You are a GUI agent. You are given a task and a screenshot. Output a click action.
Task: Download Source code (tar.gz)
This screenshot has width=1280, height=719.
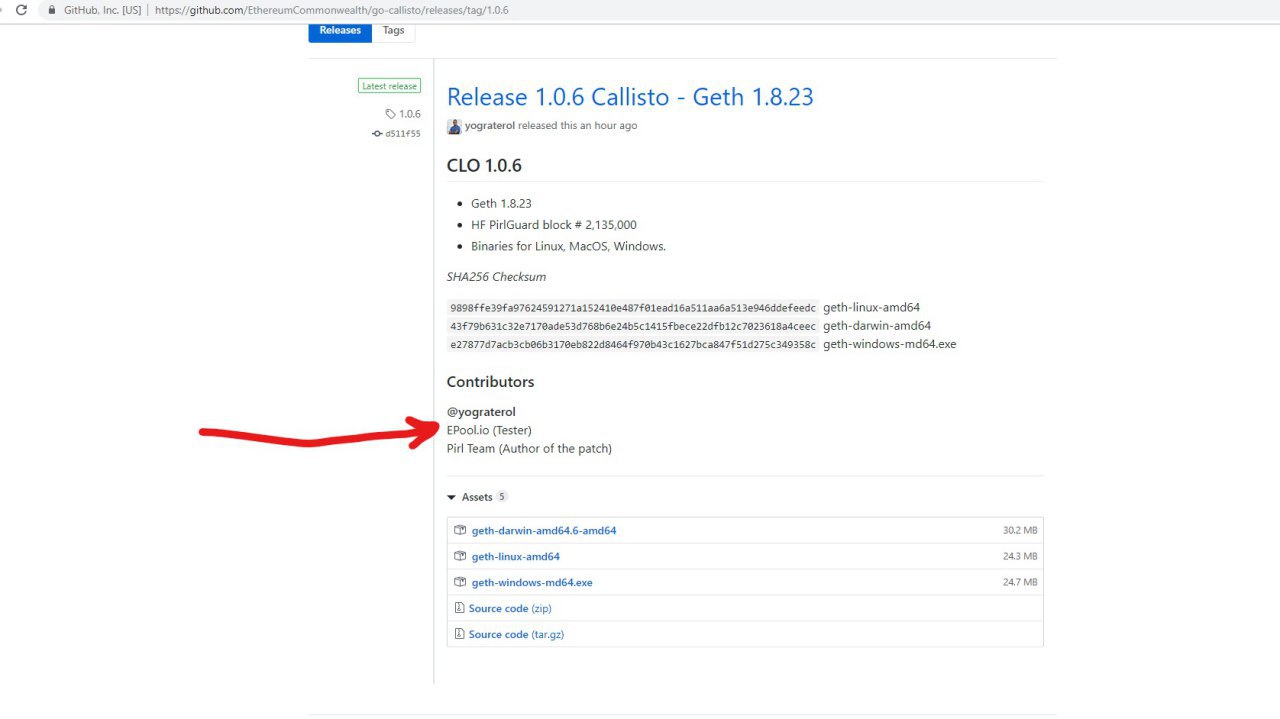[516, 635]
